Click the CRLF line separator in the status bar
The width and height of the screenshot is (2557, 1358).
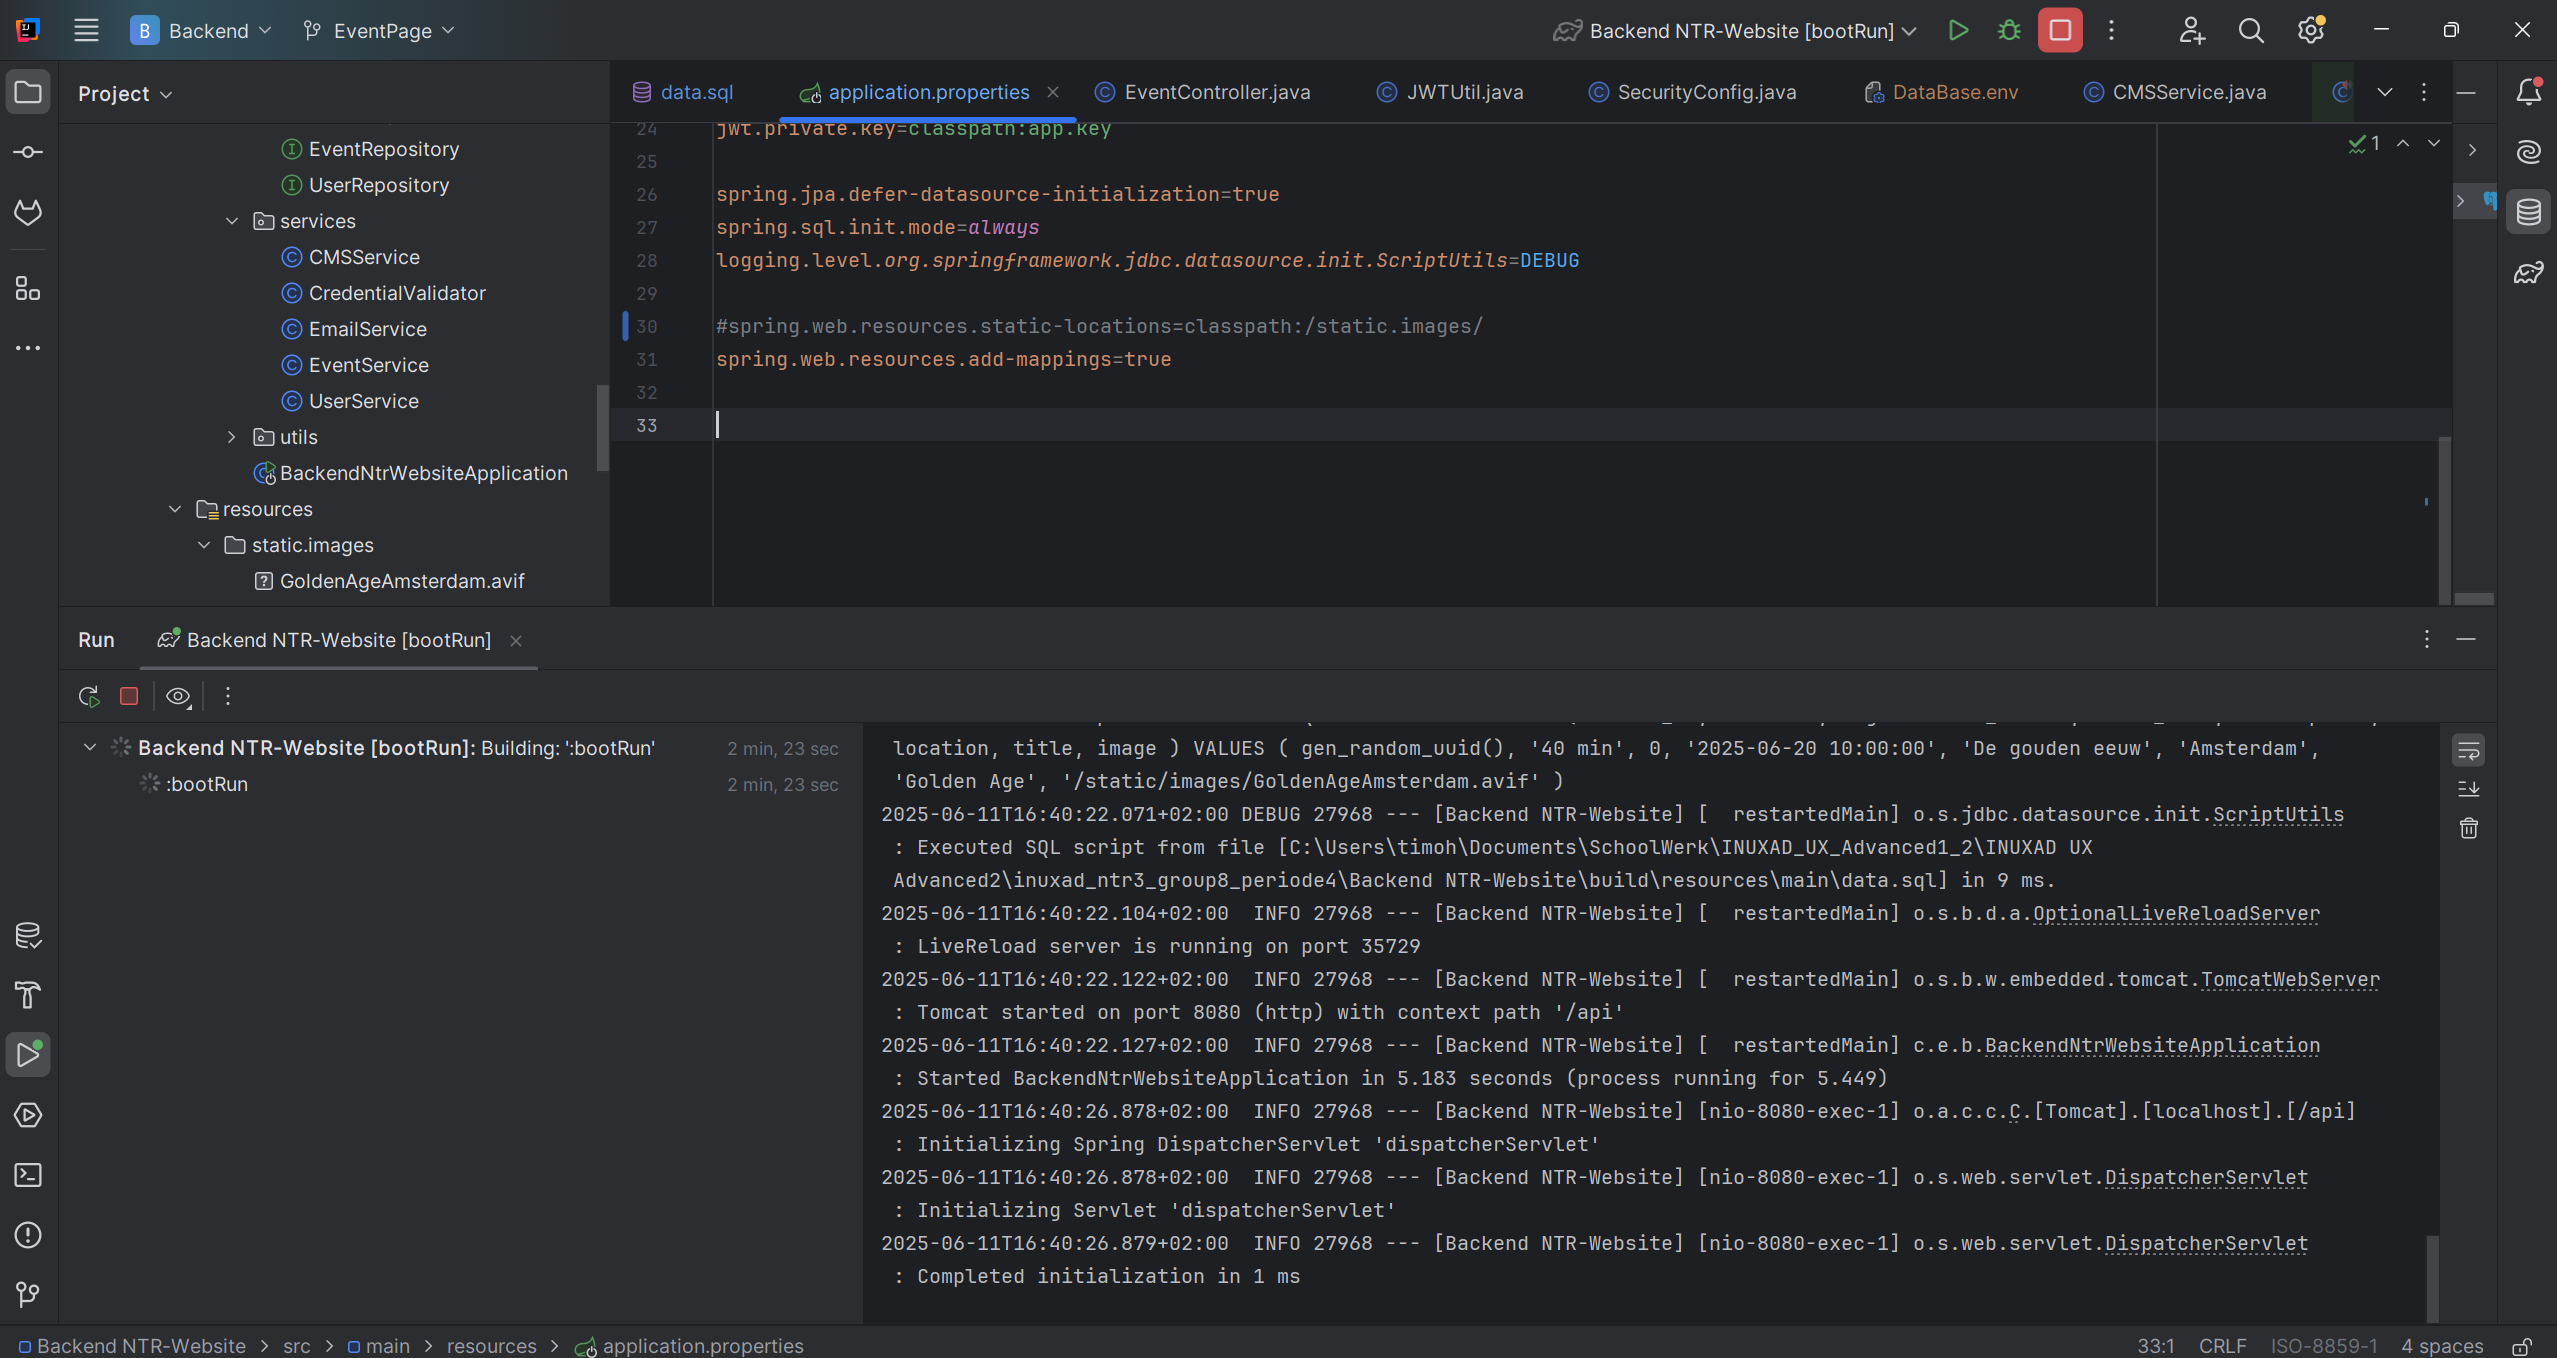coord(2222,1346)
